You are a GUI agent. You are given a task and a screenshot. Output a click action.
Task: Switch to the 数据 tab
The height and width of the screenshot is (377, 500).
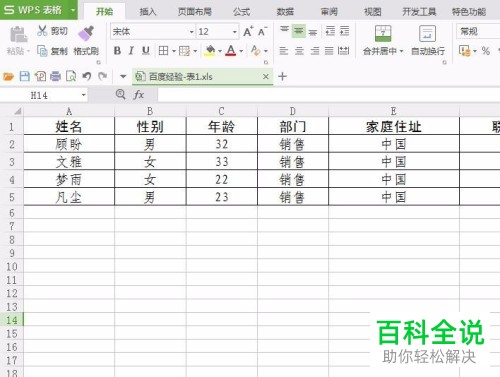tap(285, 12)
